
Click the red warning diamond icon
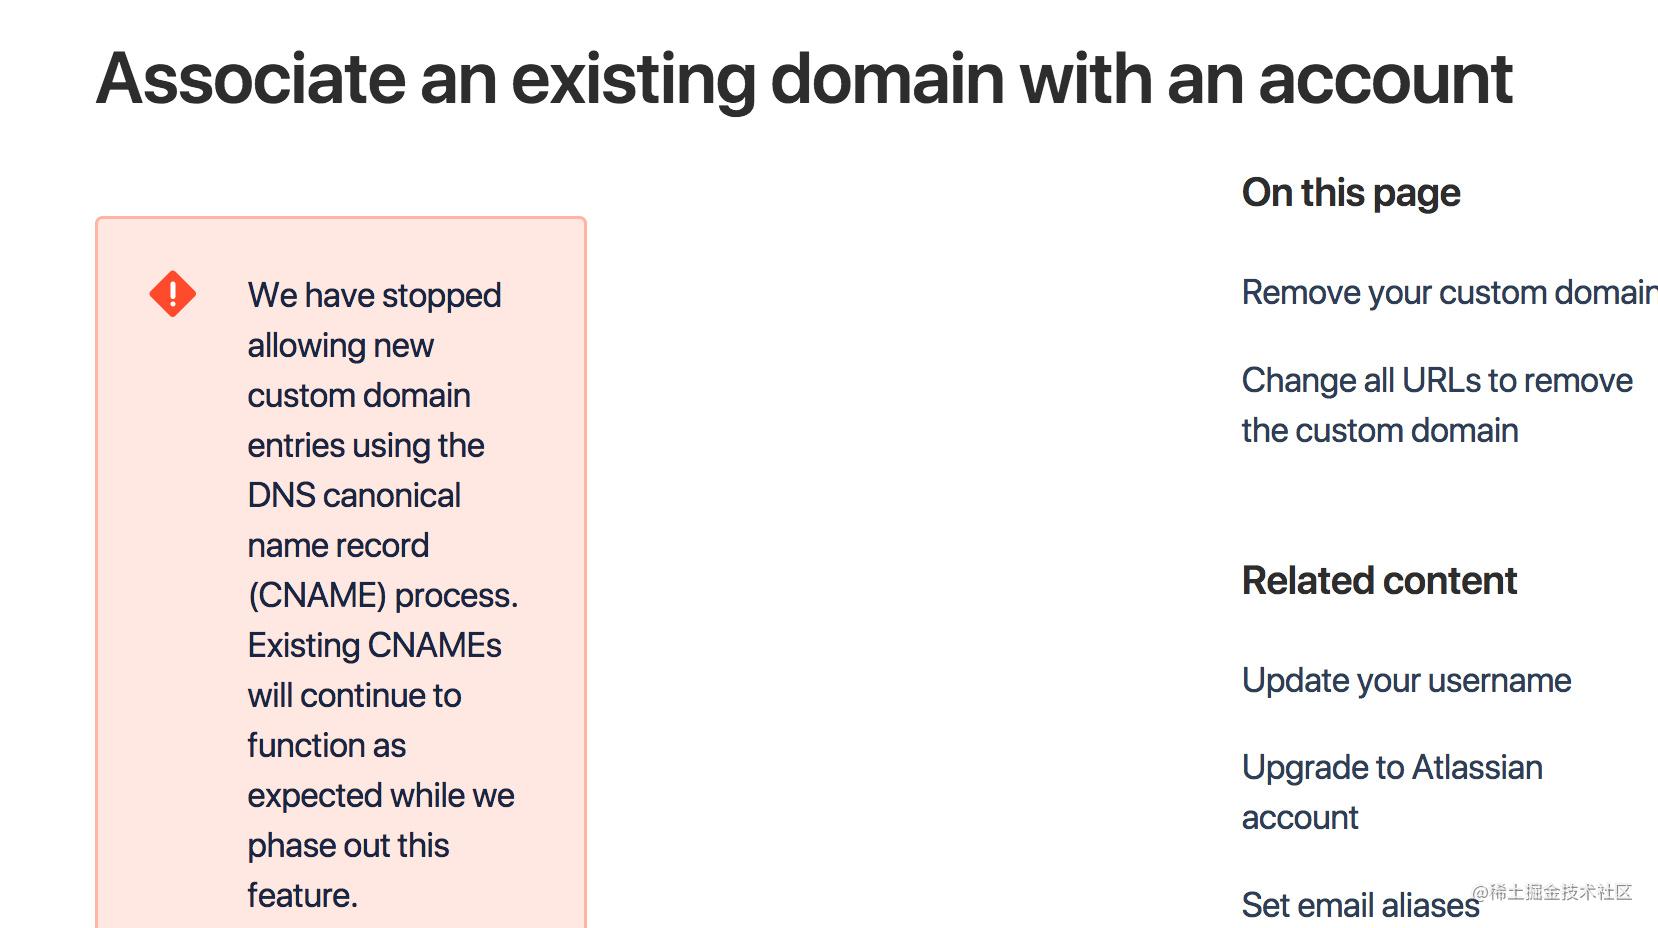[x=172, y=294]
